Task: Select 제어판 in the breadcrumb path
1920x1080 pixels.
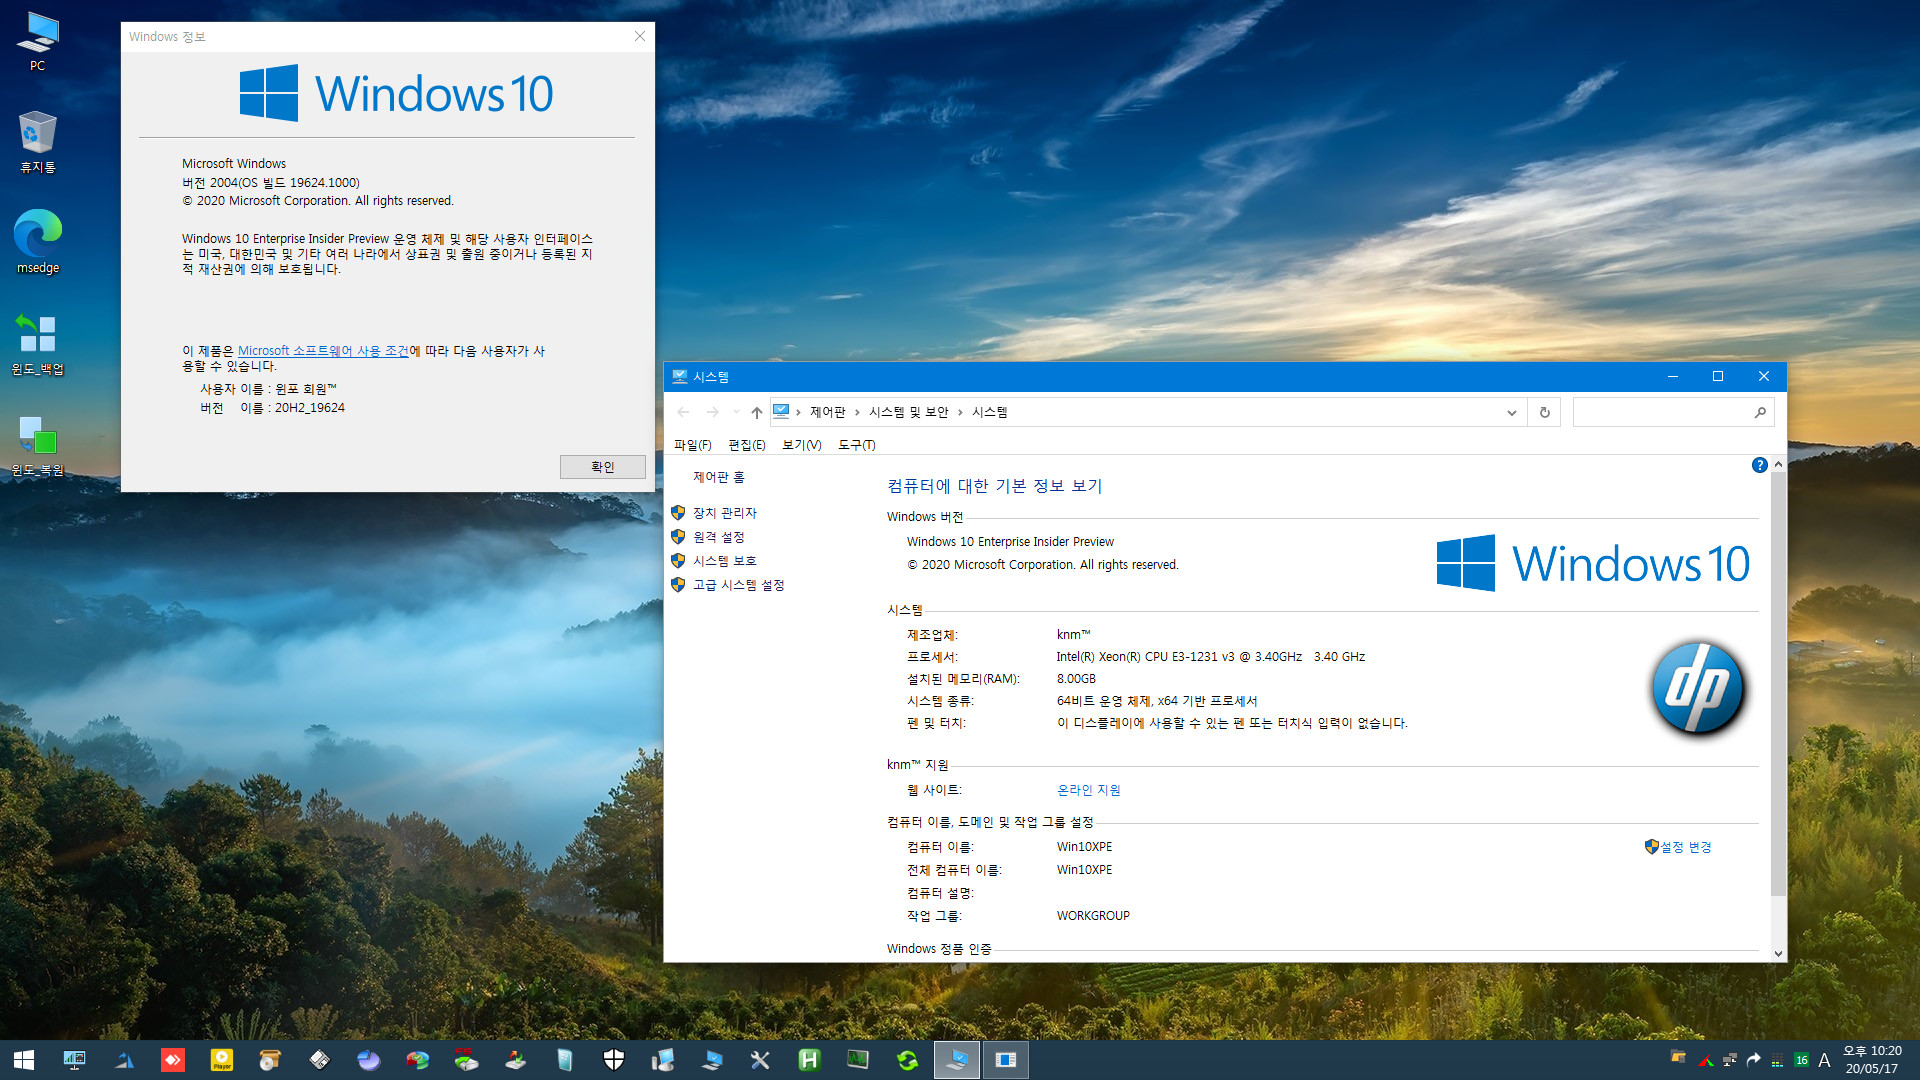Action: click(828, 412)
